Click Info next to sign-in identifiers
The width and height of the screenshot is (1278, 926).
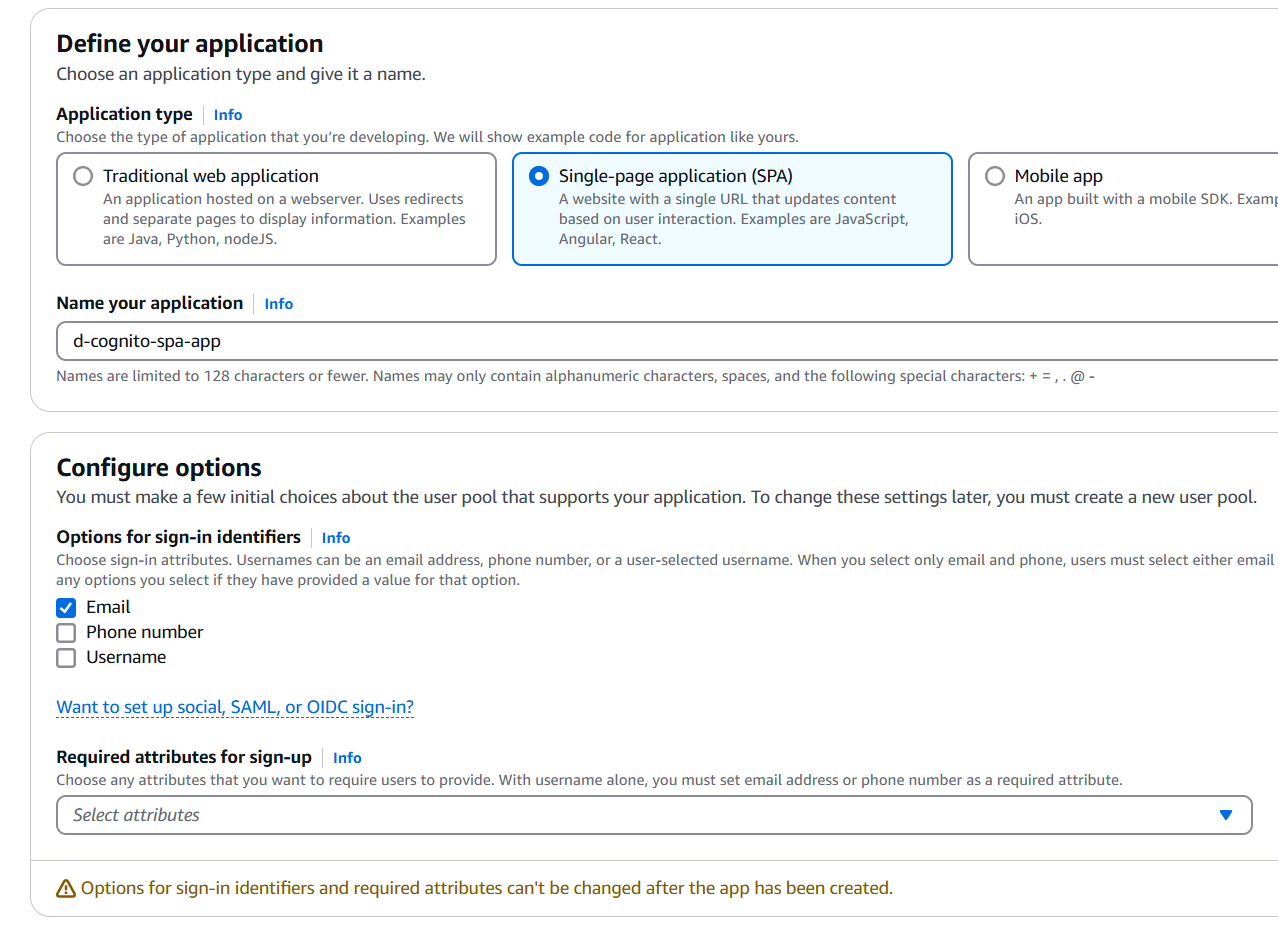click(336, 538)
